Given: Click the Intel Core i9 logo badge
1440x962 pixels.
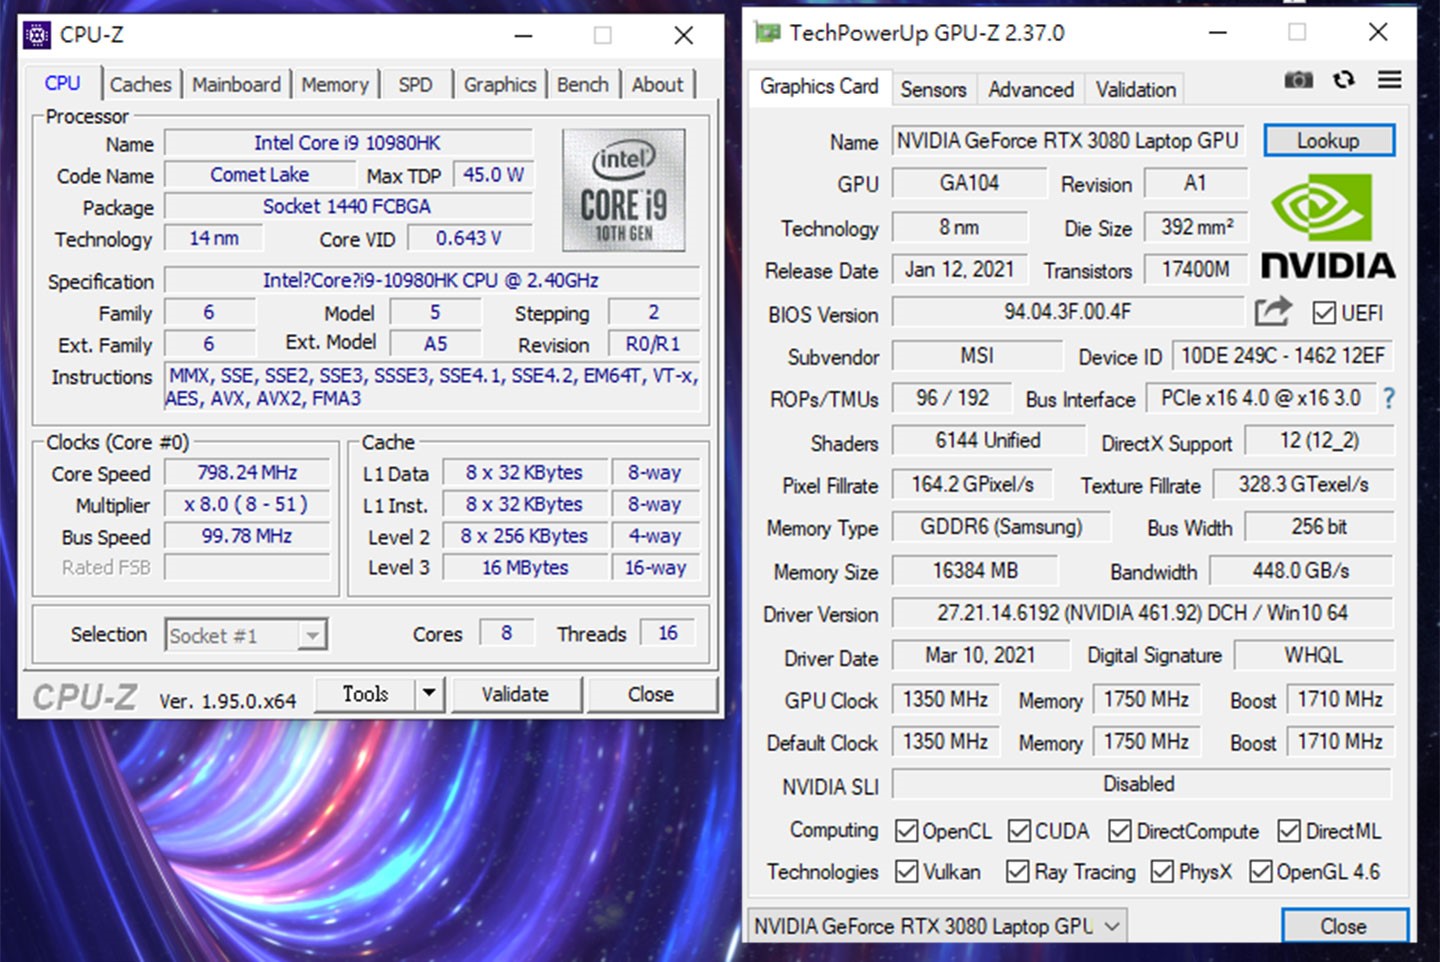Looking at the screenshot, I should (x=624, y=190).
